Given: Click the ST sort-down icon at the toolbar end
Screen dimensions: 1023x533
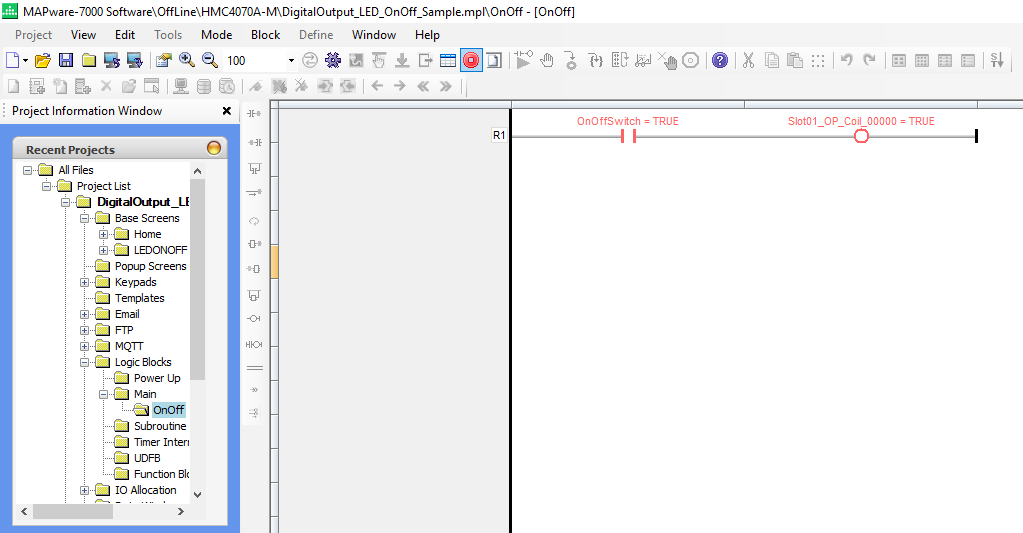Looking at the screenshot, I should 997,61.
